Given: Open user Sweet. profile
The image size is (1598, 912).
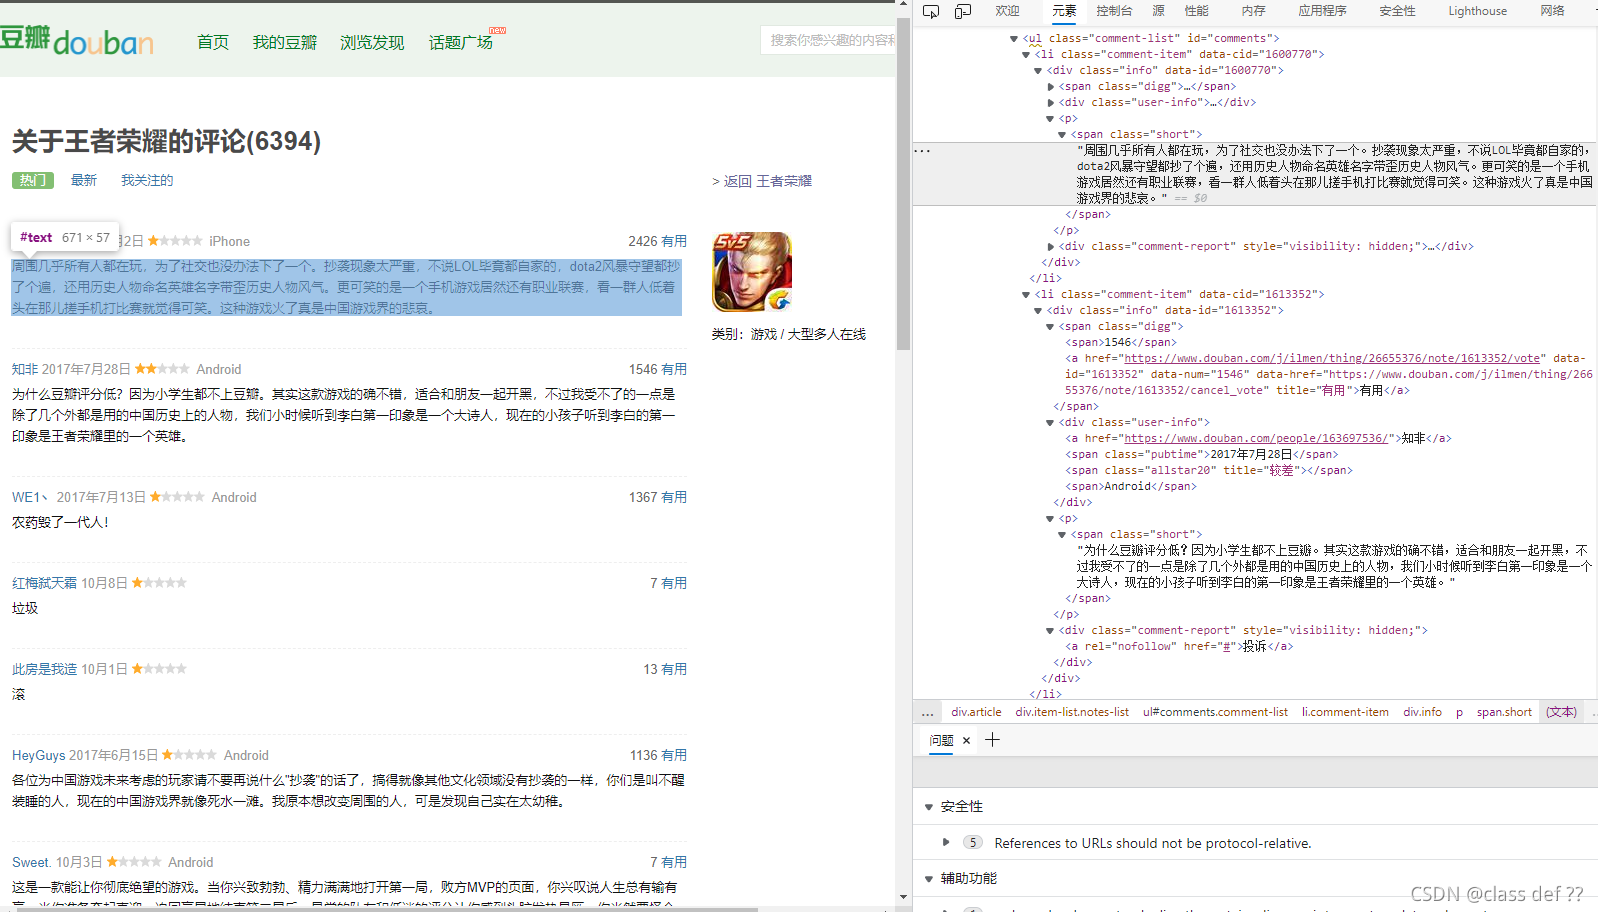Looking at the screenshot, I should pyautogui.click(x=31, y=862).
